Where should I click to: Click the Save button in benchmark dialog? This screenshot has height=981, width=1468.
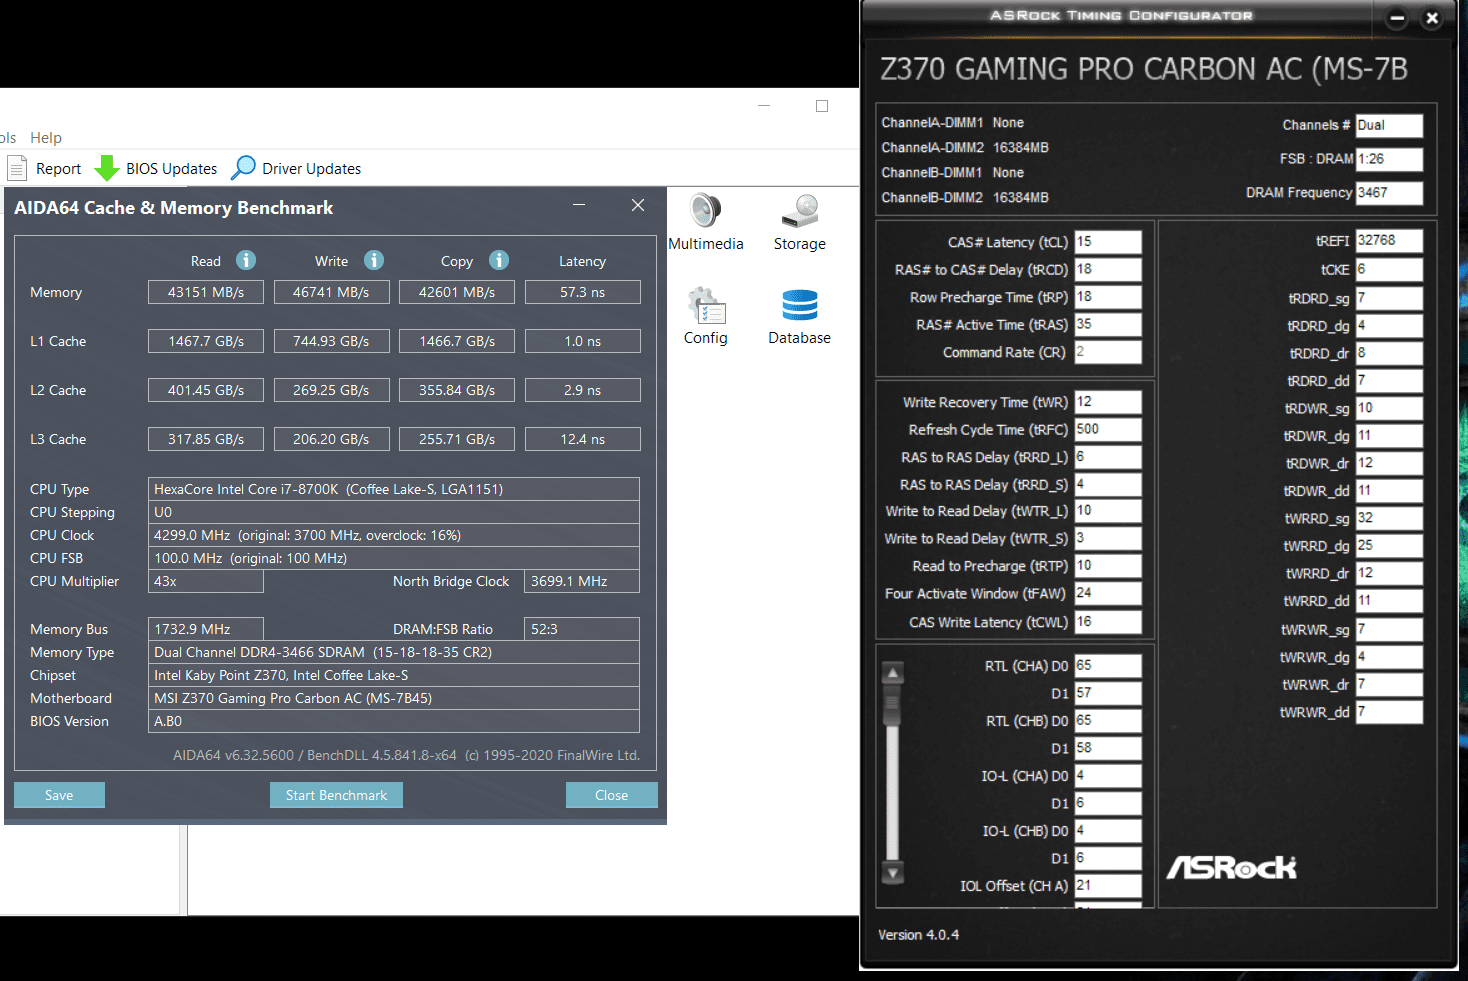(x=59, y=795)
